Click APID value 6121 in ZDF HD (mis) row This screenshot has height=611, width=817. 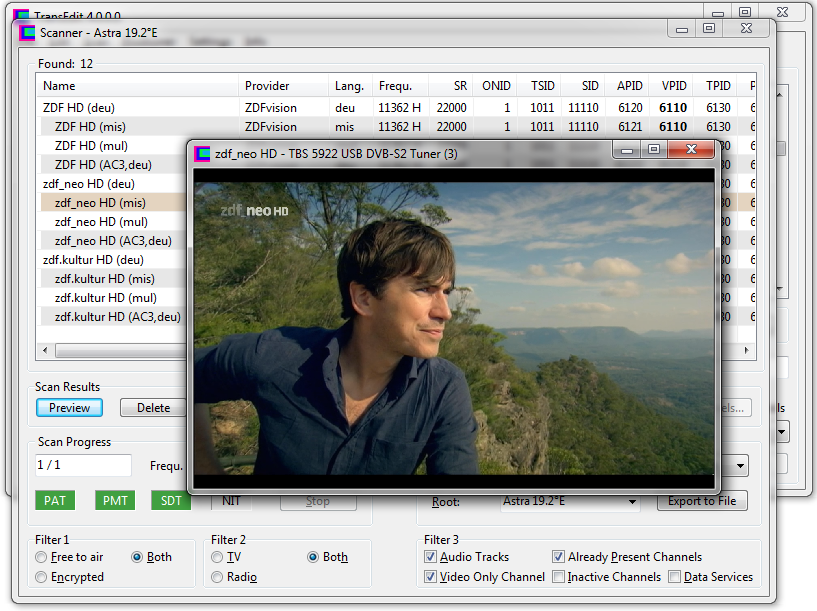(630, 127)
